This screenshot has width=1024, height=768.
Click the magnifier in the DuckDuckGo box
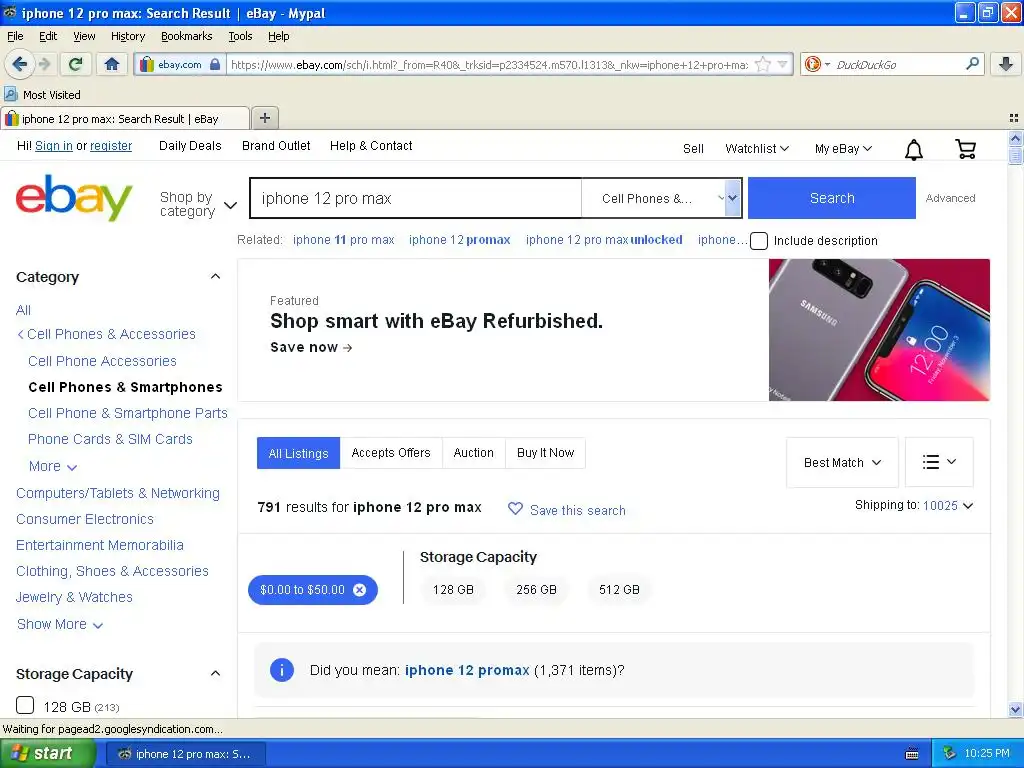tap(972, 64)
